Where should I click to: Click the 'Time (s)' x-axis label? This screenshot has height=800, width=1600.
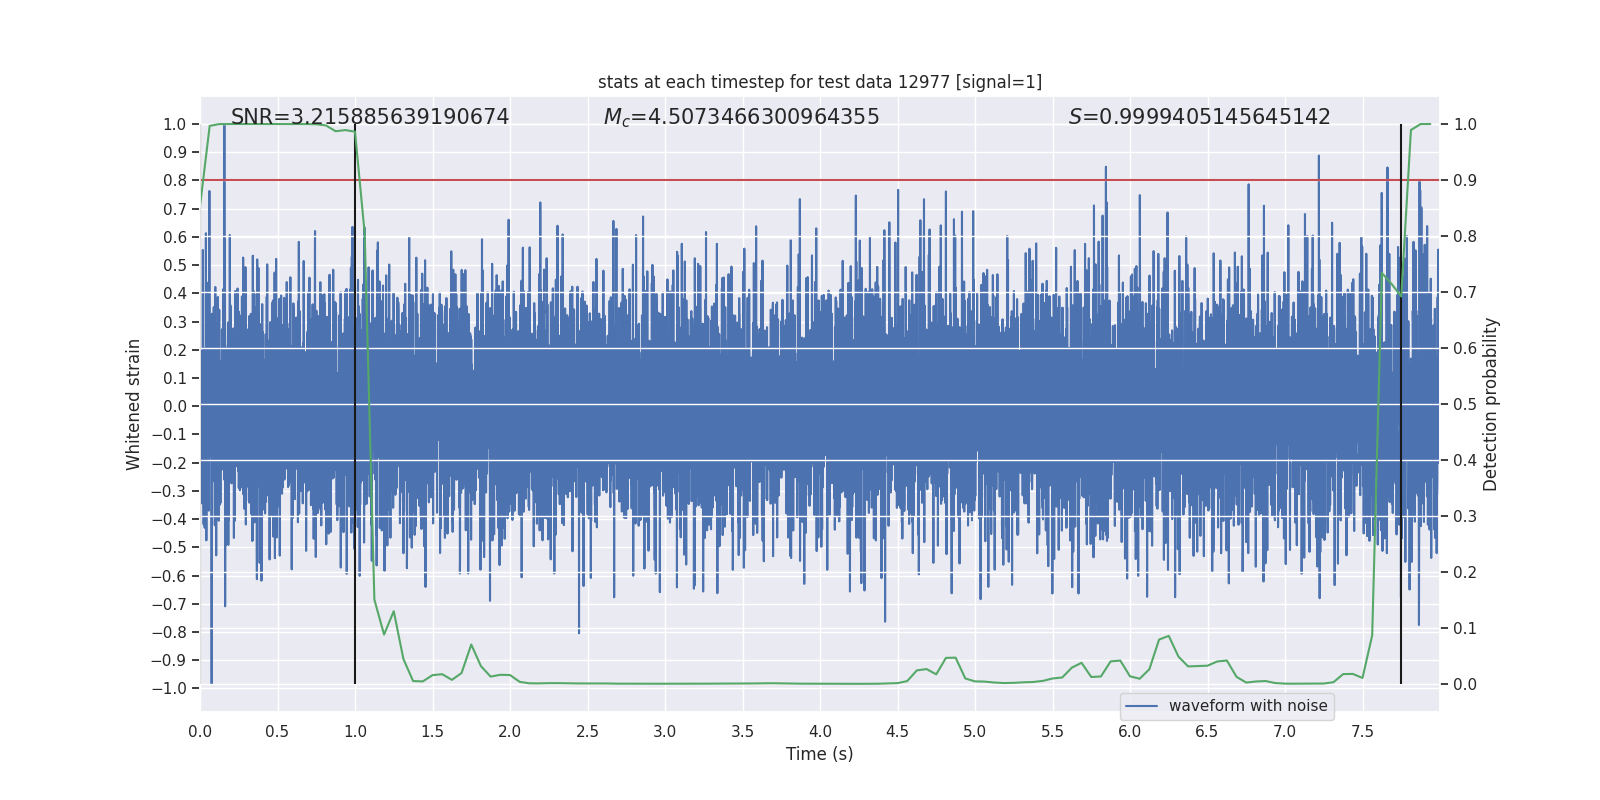(x=820, y=754)
